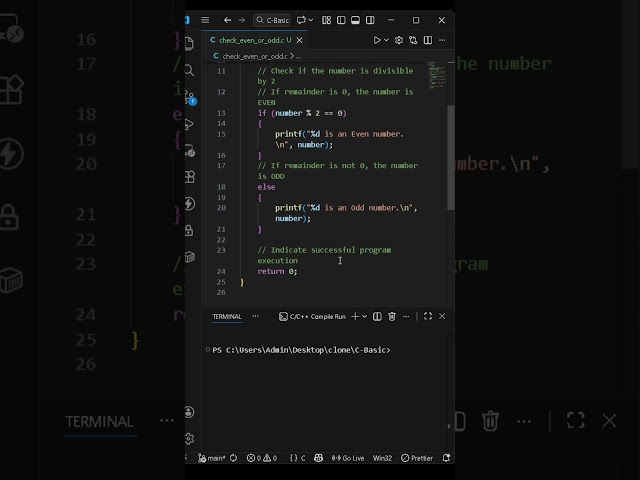Toggle the primary side bar

tap(341, 20)
